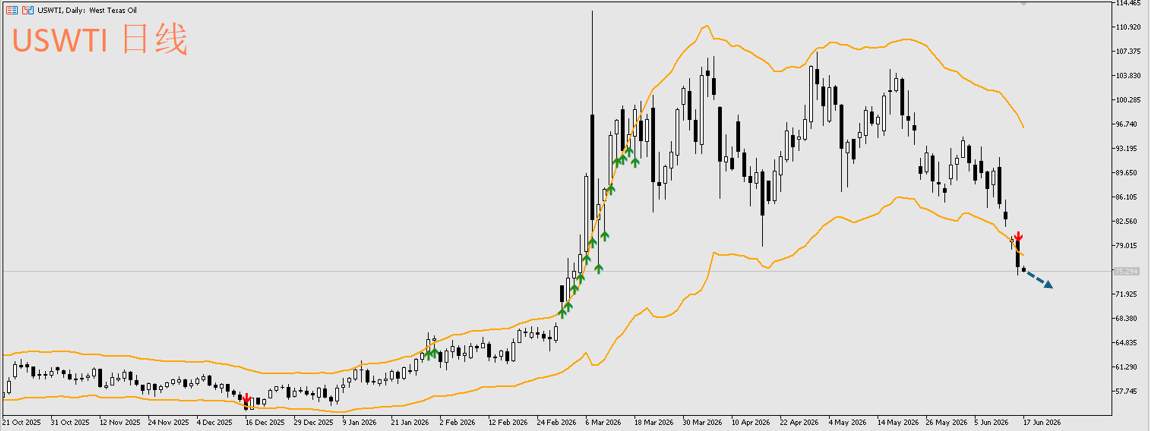
Task: Click the 68.380 price scale label
Action: (x=1126, y=318)
